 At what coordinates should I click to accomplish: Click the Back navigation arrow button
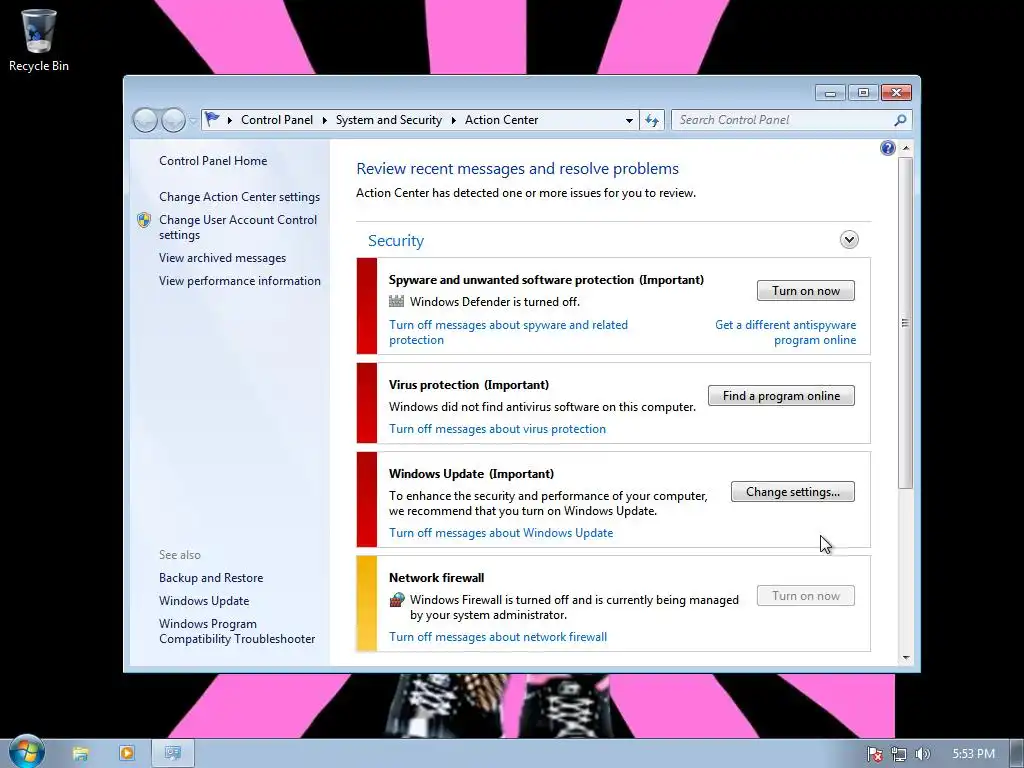click(x=145, y=120)
